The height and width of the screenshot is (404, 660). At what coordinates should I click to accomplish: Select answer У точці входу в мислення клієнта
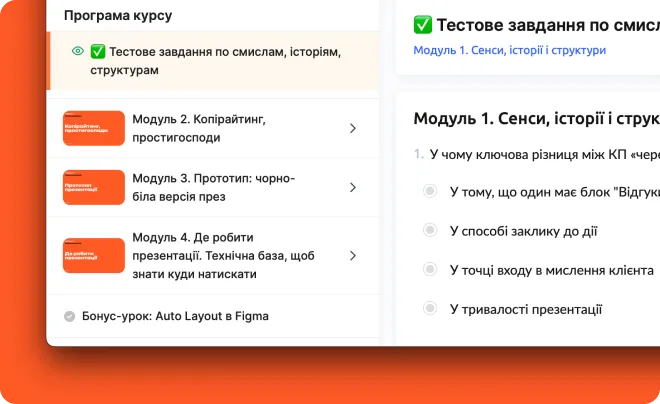coord(430,269)
